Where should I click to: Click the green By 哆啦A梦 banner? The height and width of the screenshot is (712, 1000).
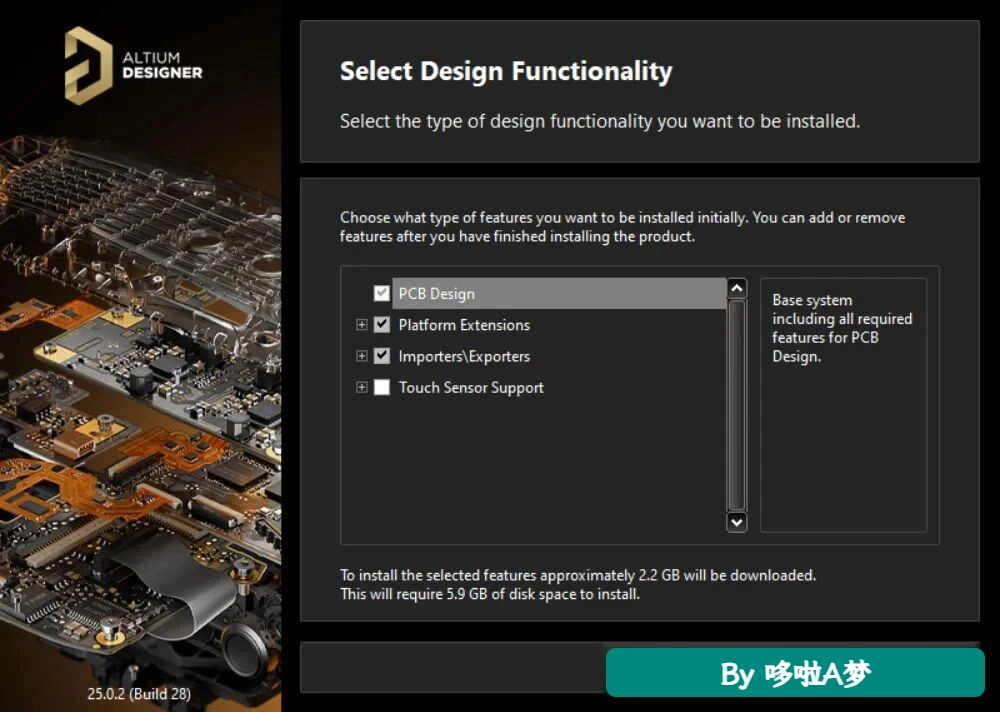(x=795, y=673)
